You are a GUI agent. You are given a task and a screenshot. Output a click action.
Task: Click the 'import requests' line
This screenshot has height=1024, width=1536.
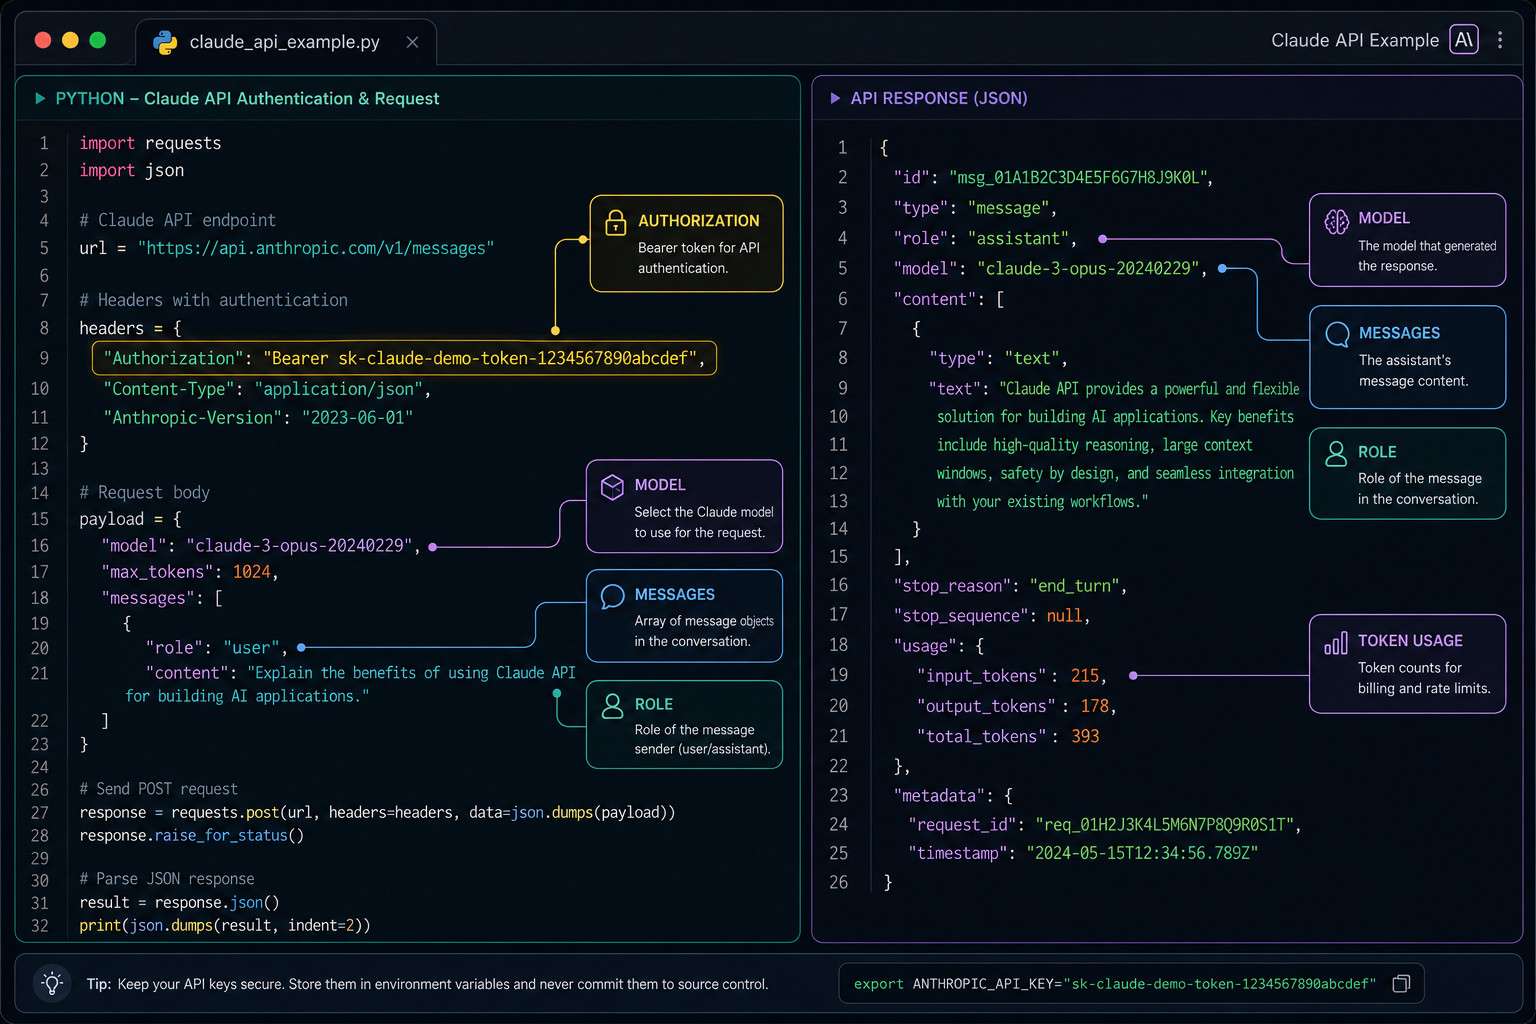150,143
